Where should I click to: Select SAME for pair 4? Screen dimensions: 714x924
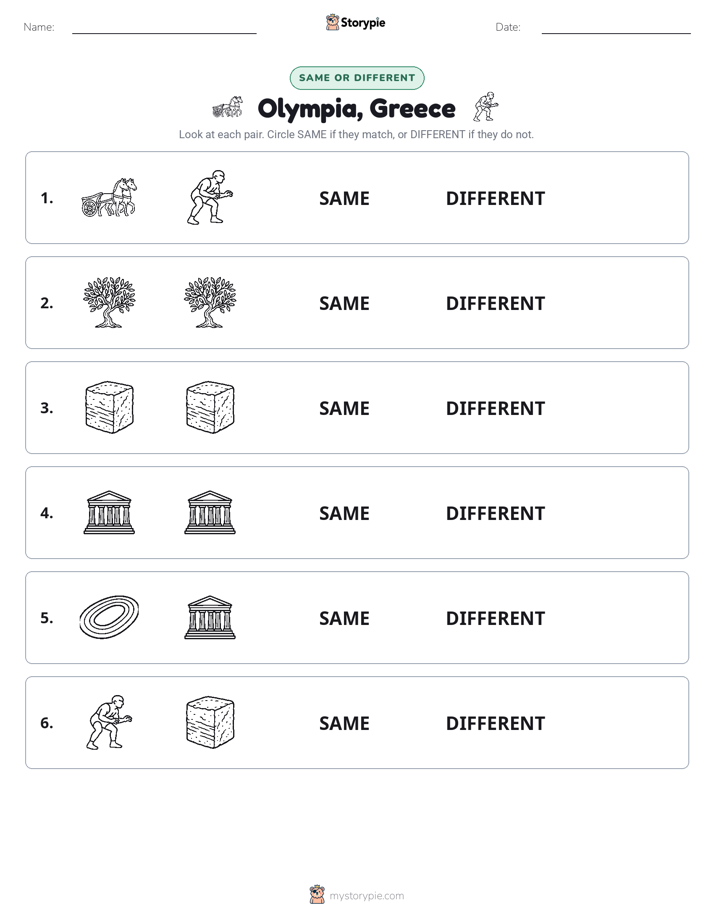tap(344, 513)
